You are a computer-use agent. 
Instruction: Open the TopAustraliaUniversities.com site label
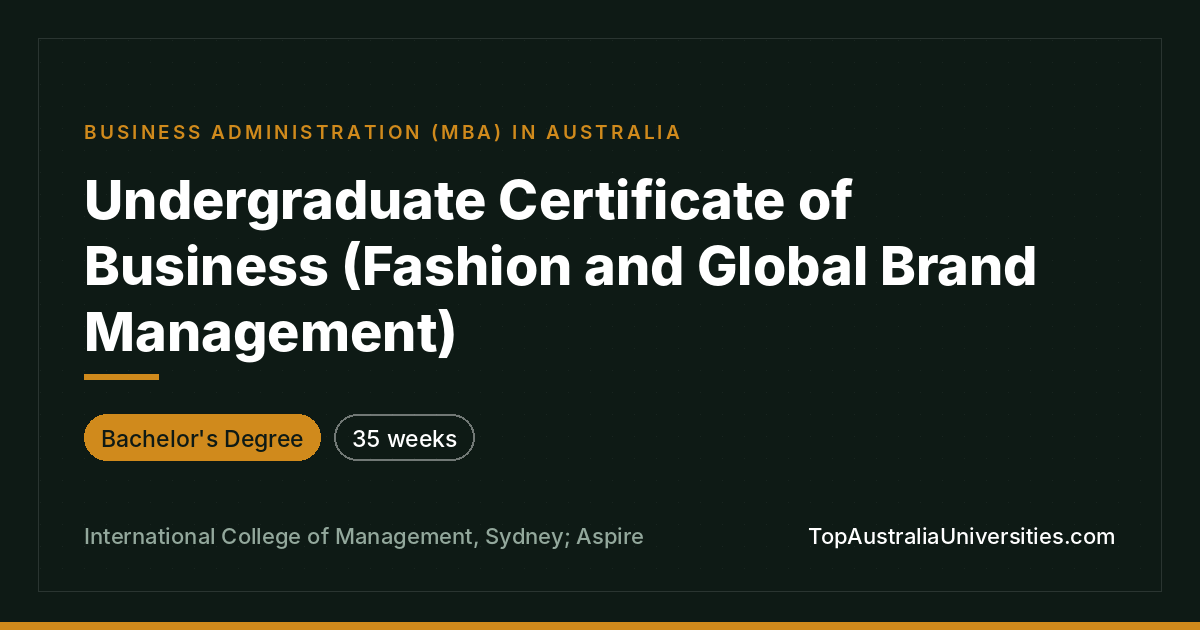961,537
